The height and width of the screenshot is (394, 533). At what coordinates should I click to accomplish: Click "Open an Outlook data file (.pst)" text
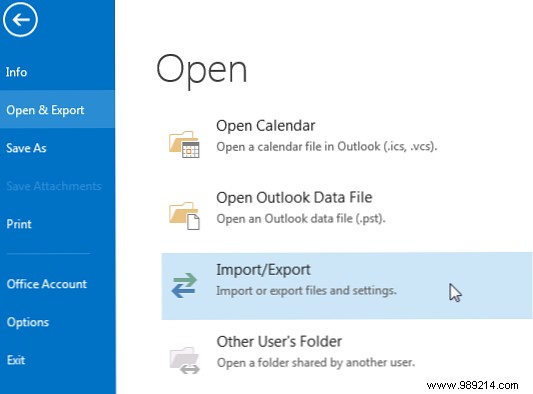(x=301, y=218)
